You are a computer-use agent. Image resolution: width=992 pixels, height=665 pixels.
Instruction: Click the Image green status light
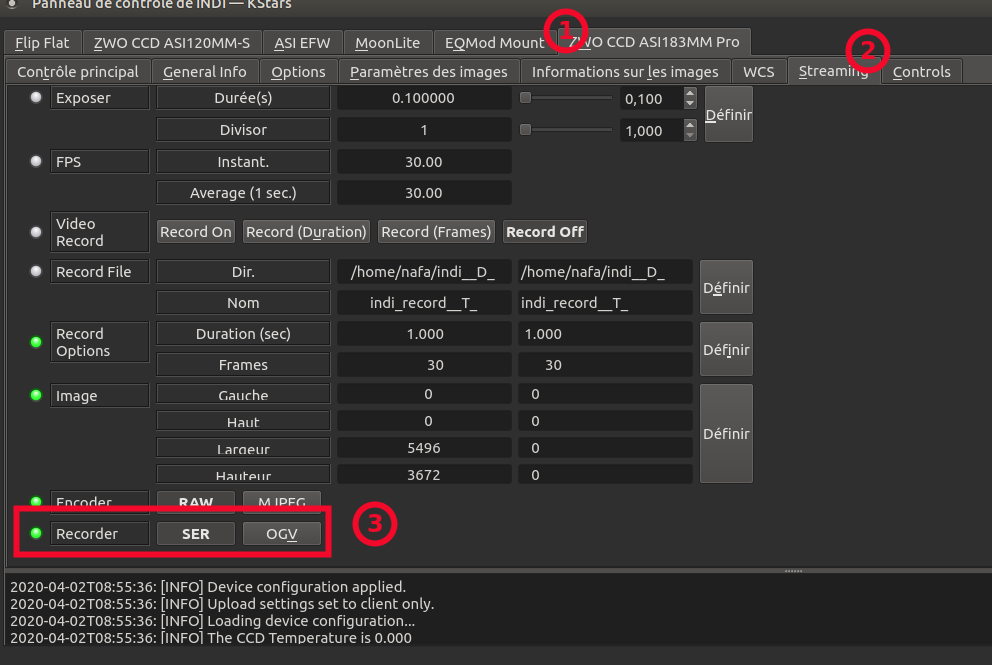pos(36,395)
